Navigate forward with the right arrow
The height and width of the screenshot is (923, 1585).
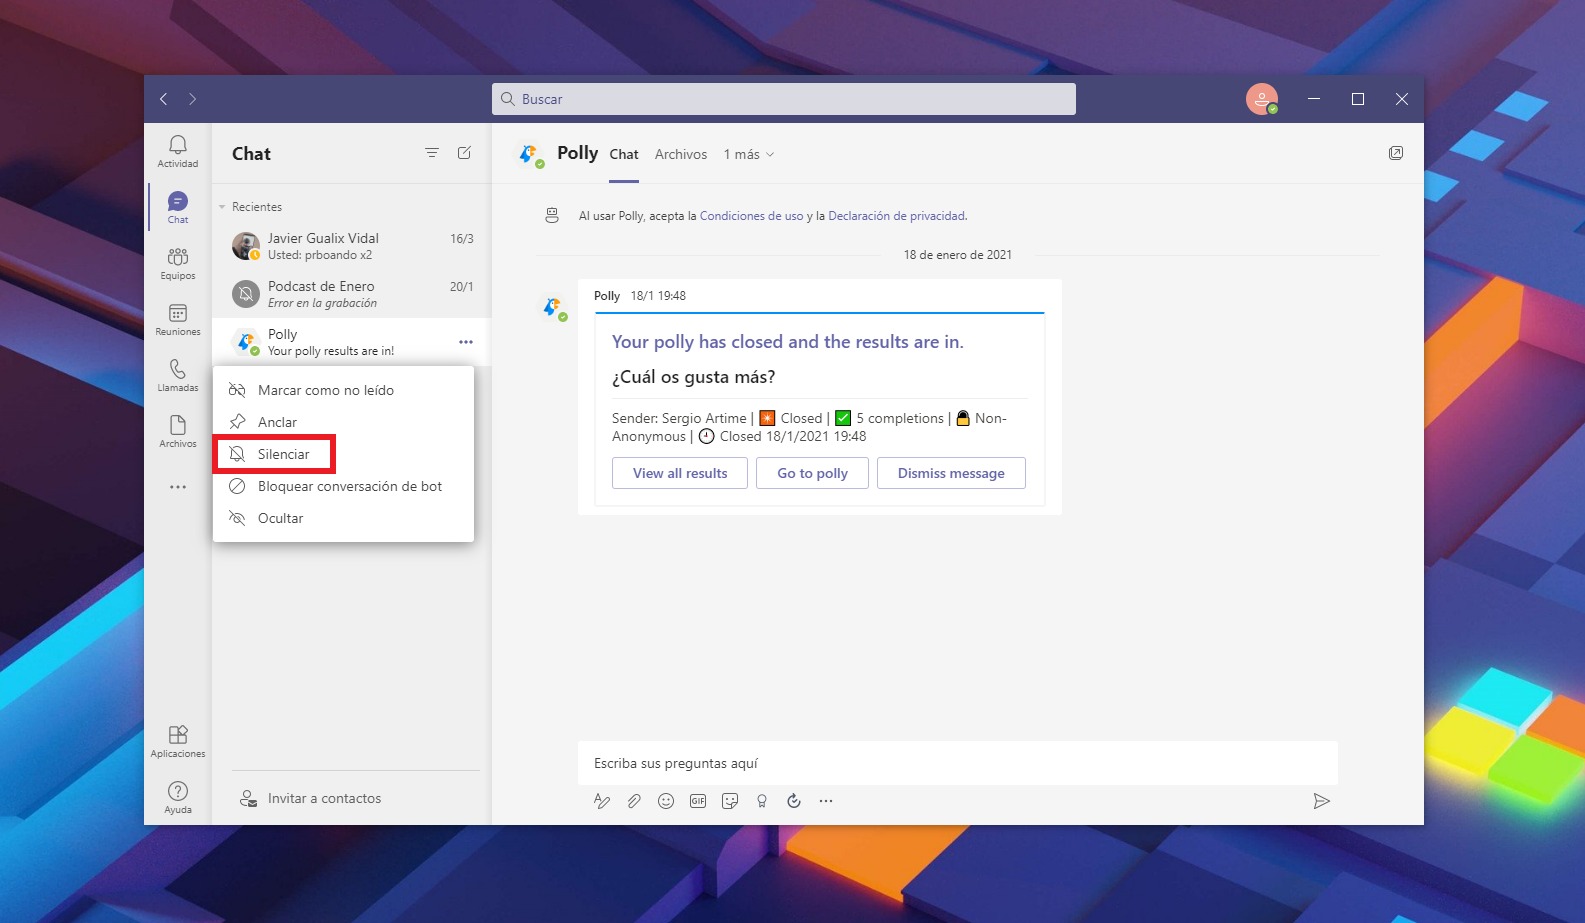(192, 99)
